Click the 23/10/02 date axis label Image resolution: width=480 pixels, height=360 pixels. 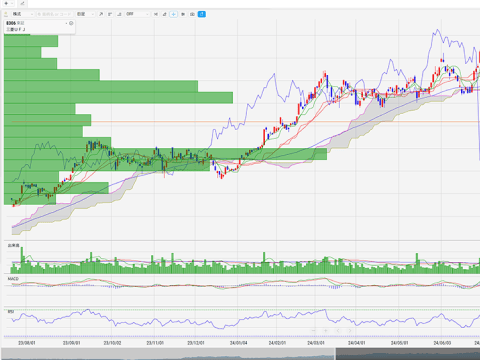tap(112, 343)
